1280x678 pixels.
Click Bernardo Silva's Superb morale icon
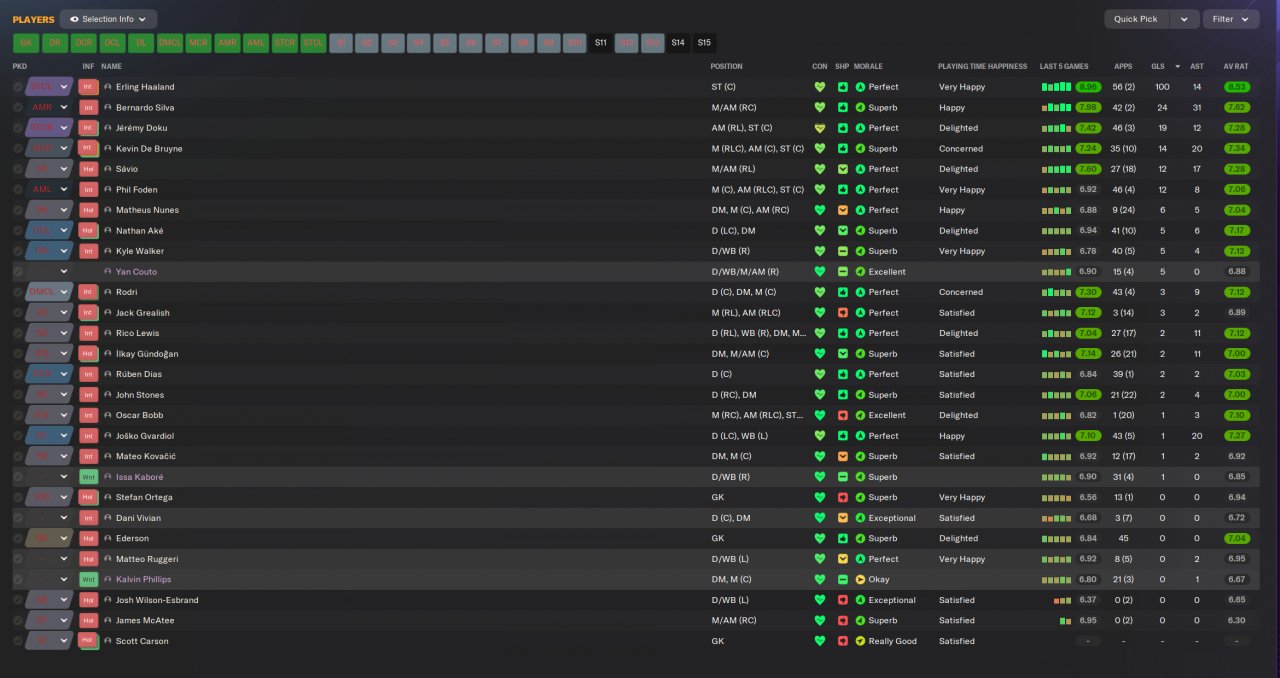click(x=860, y=108)
